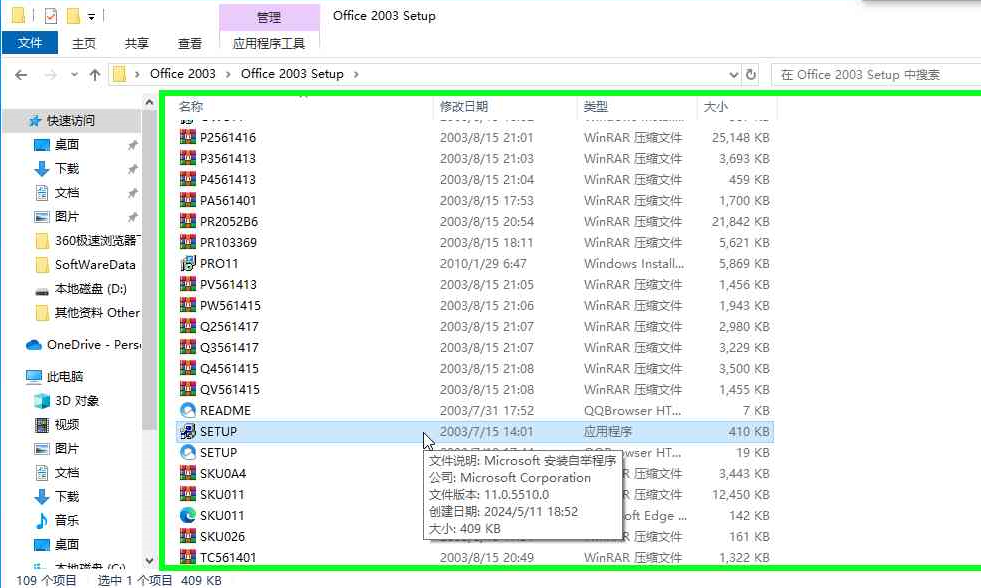Select the SKU026 archive icon
This screenshot has width=981, height=588.
pos(188,536)
